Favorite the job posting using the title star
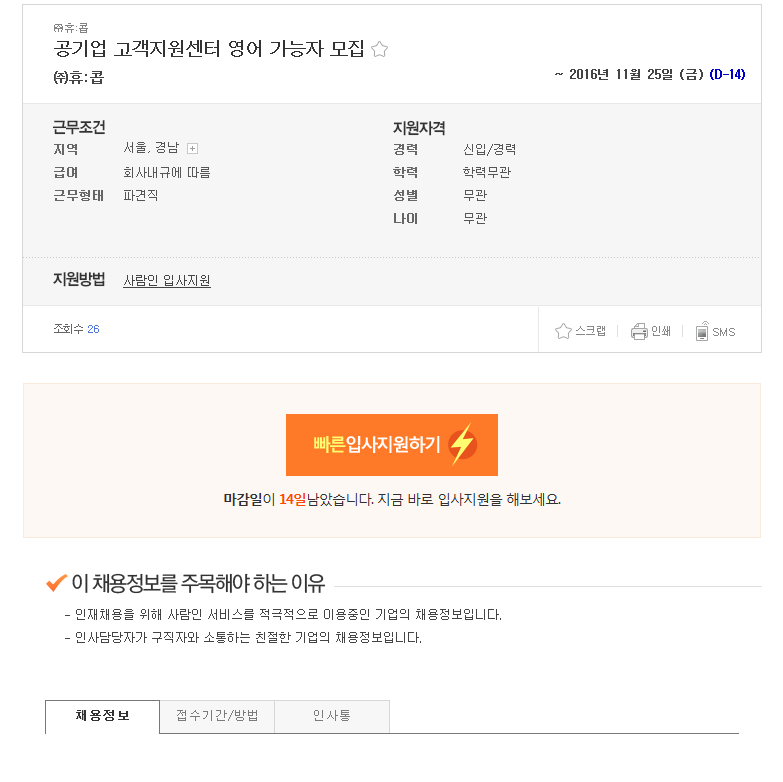 pyautogui.click(x=380, y=49)
